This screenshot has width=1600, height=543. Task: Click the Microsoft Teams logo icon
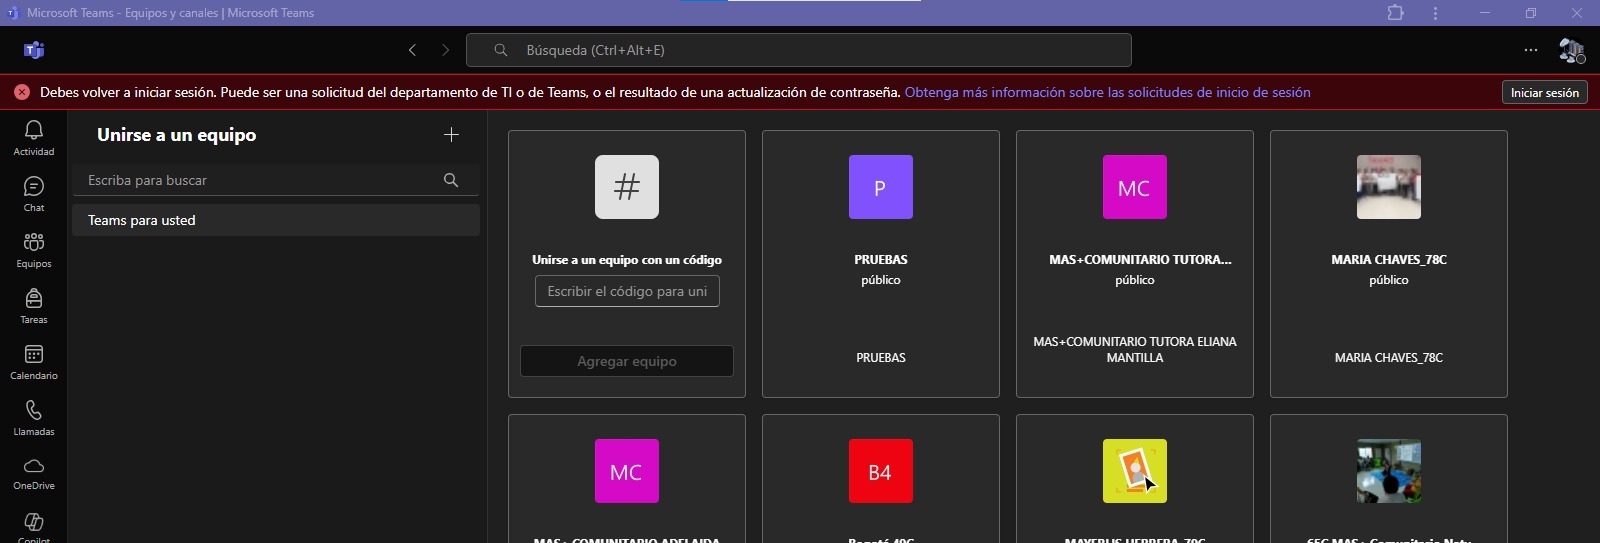(x=34, y=50)
